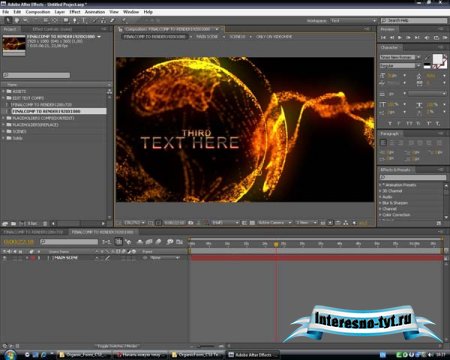This screenshot has height=360, width=450.
Task: Expand the Animation Presets category
Action: pyautogui.click(x=380, y=185)
